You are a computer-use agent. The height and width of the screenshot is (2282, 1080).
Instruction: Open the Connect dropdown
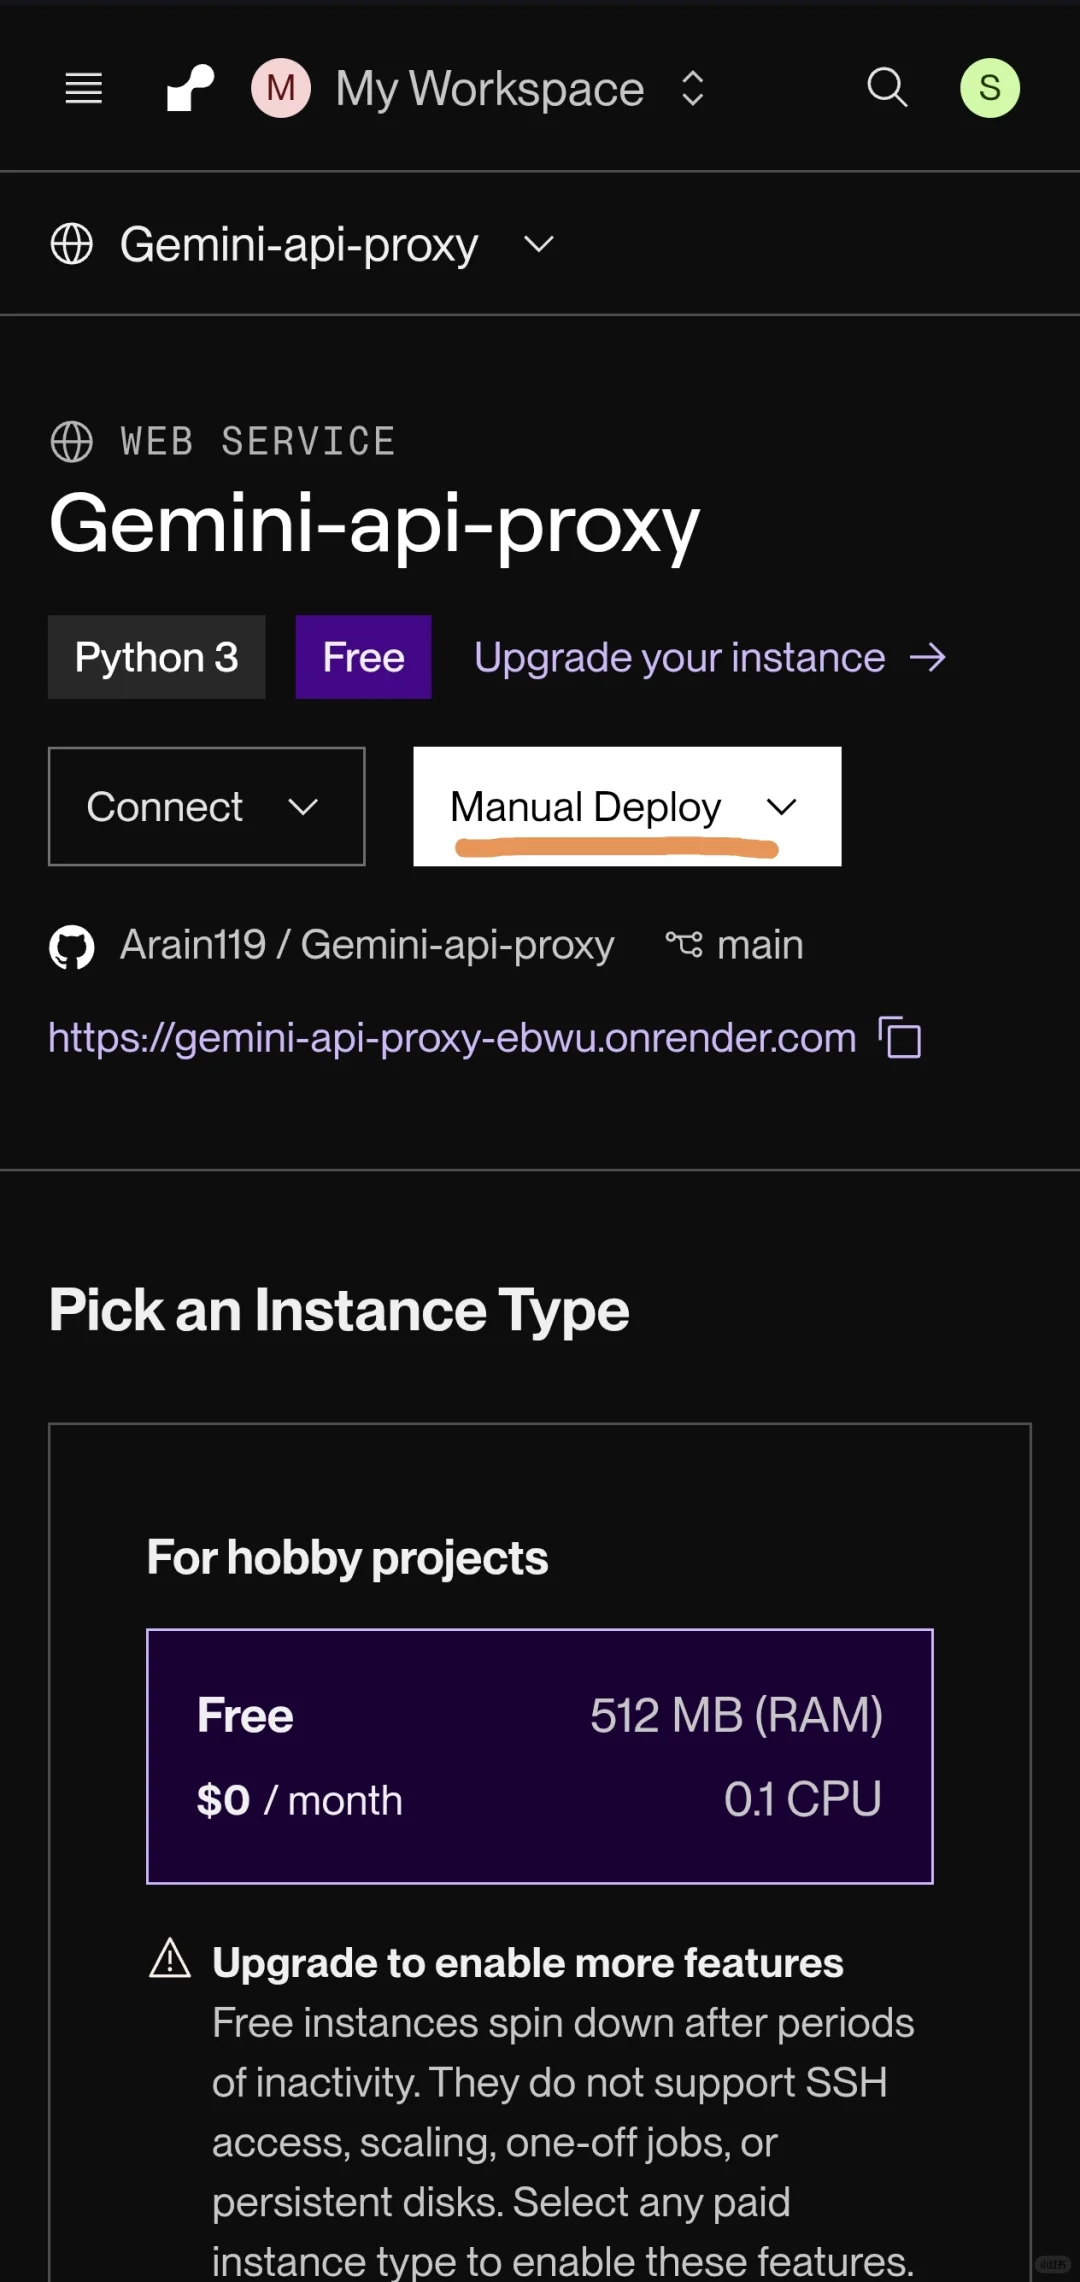point(206,807)
